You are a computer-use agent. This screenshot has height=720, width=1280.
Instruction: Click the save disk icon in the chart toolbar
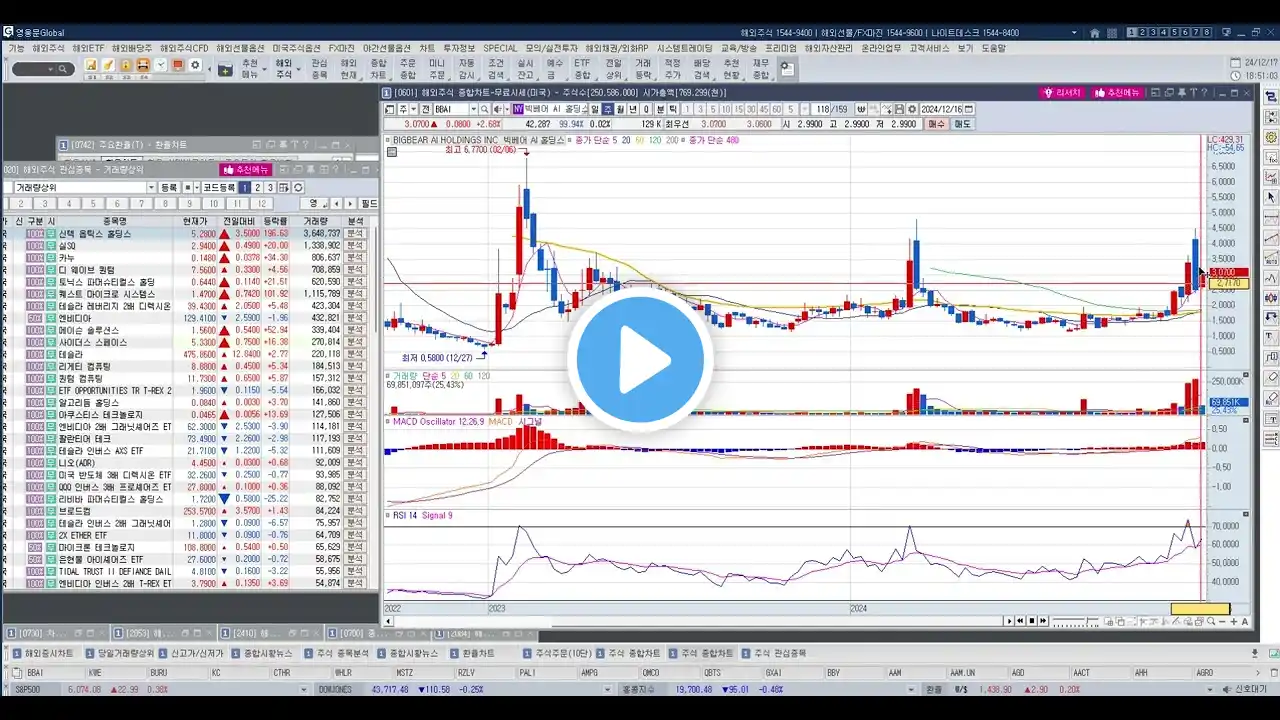898,109
